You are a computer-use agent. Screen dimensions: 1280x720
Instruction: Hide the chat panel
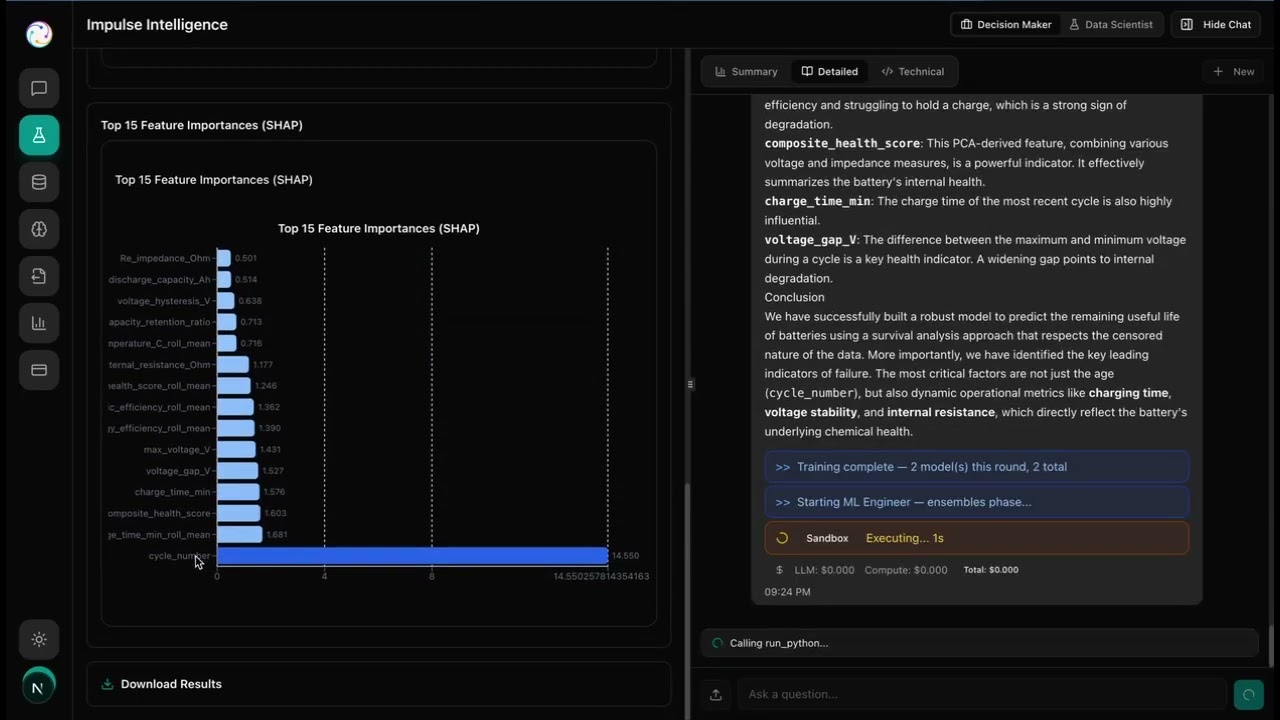(1215, 24)
